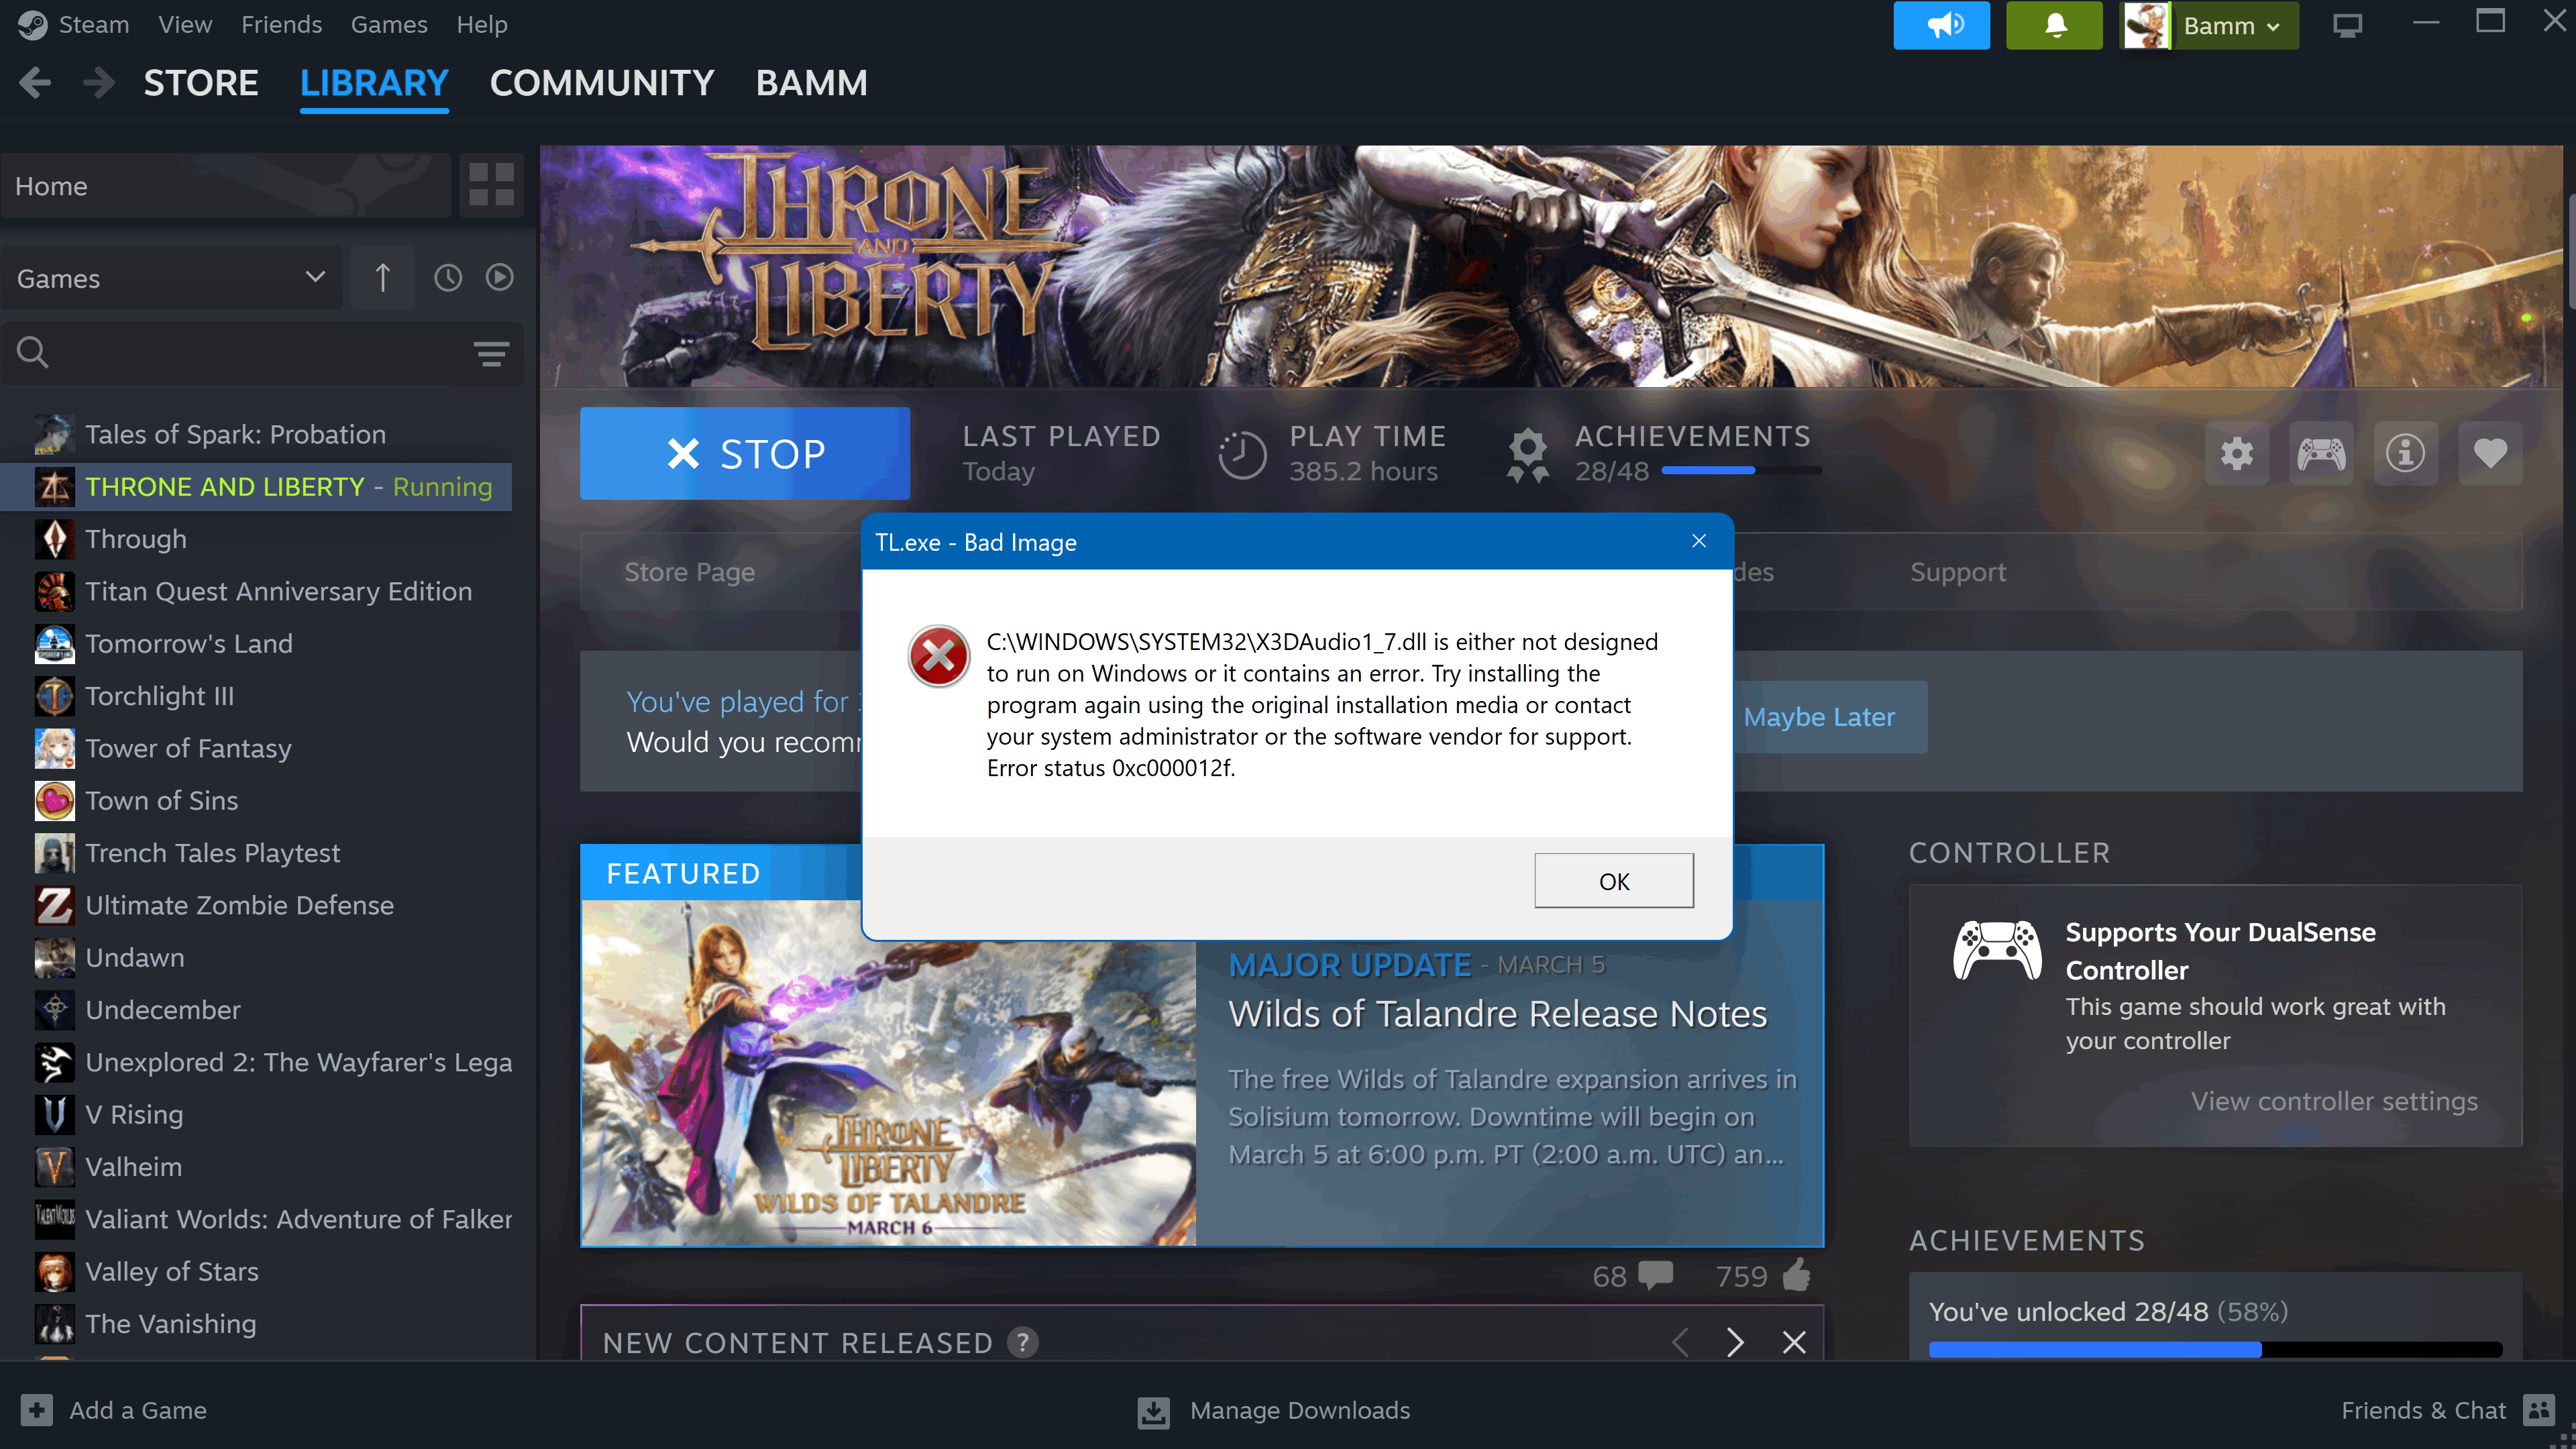This screenshot has height=1449, width=2576.
Task: Open game settings gear icon
Action: pyautogui.click(x=2237, y=454)
